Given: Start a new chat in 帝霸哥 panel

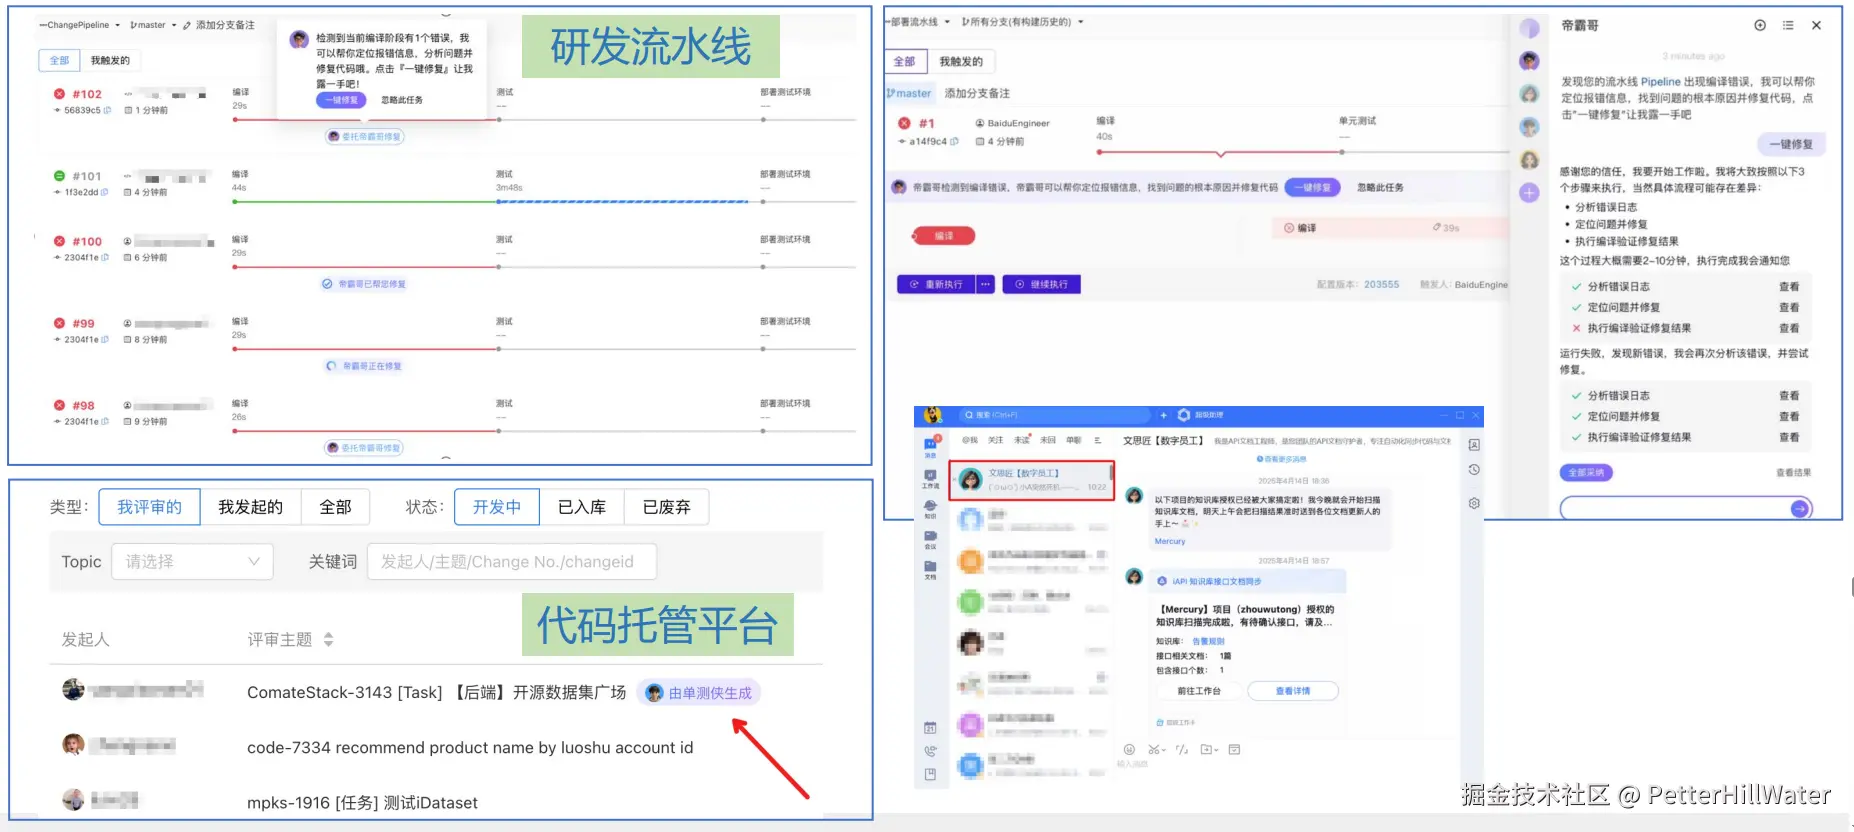Looking at the screenshot, I should point(1760,25).
